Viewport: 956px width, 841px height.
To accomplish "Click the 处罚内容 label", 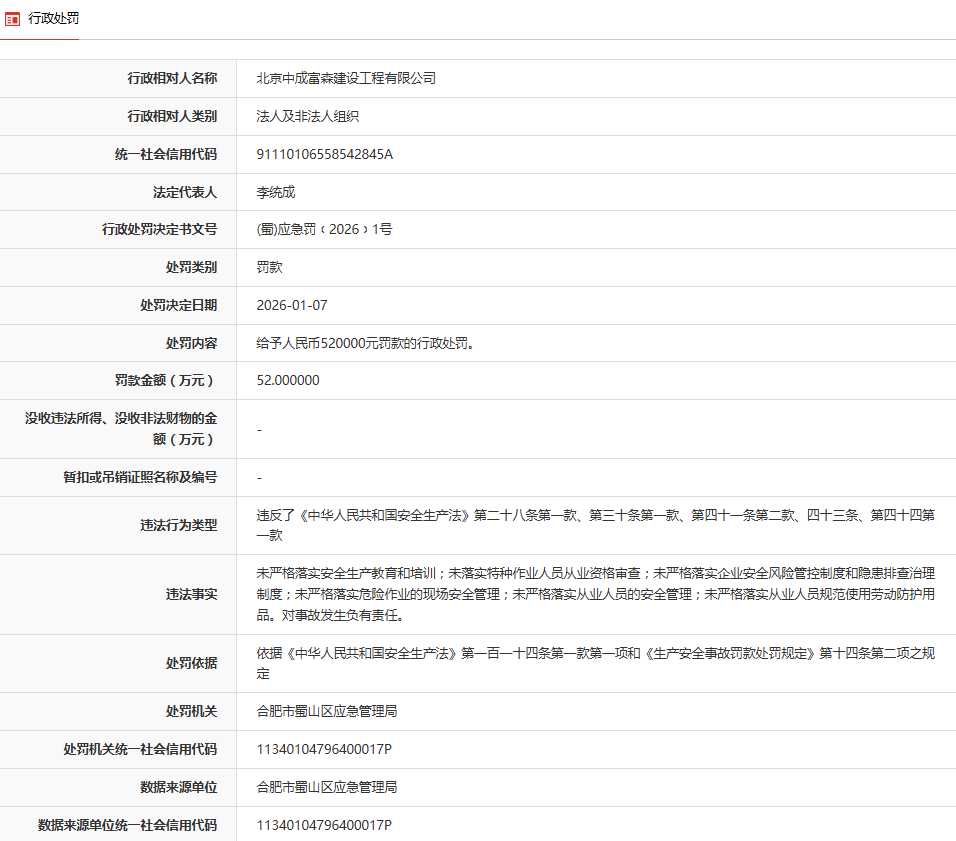I will pos(191,343).
